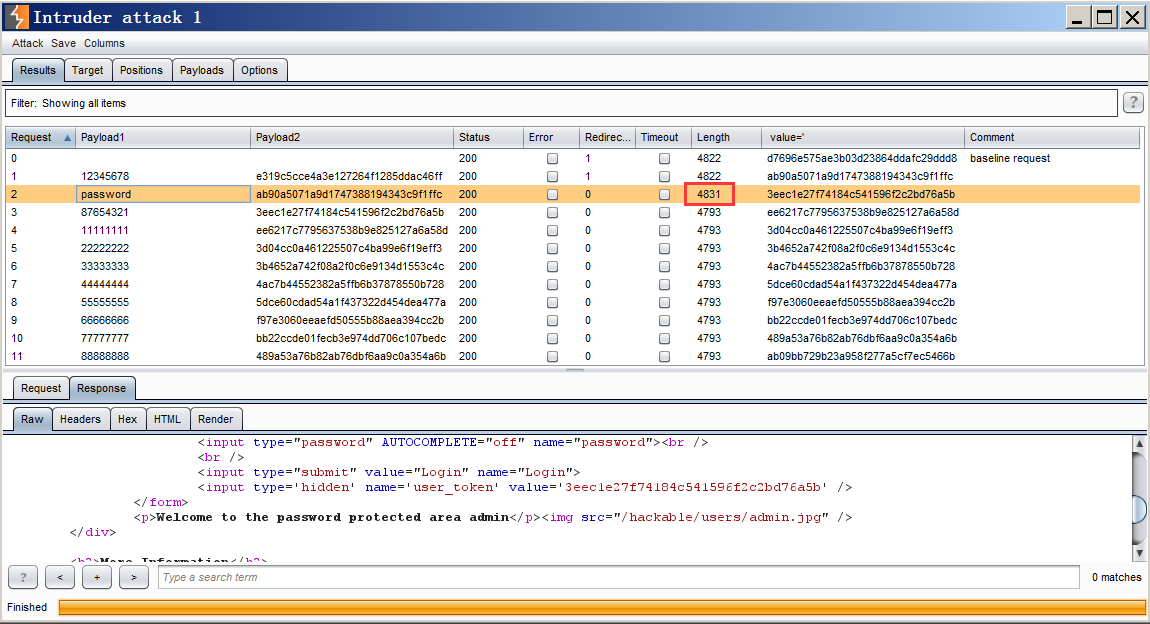Screen dimensions: 1150x624
Task: Open the Save menu
Action: point(63,43)
